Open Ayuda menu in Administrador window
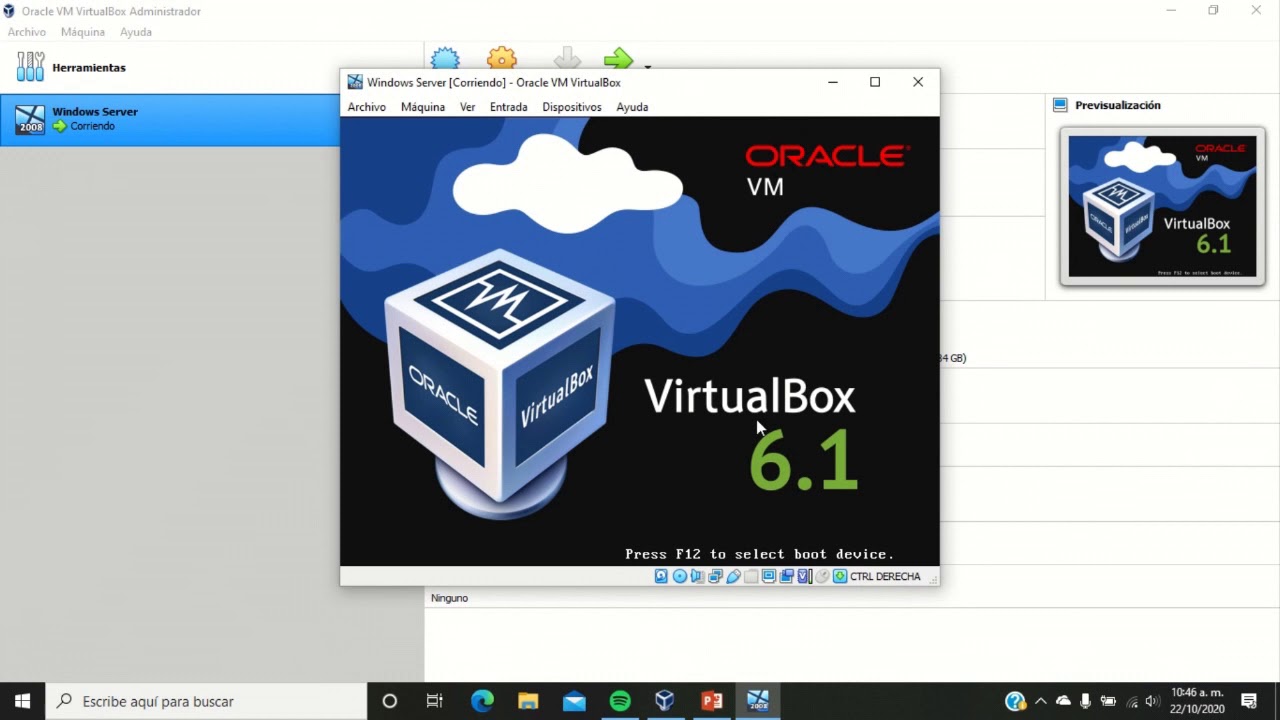The width and height of the screenshot is (1280, 720). (136, 32)
